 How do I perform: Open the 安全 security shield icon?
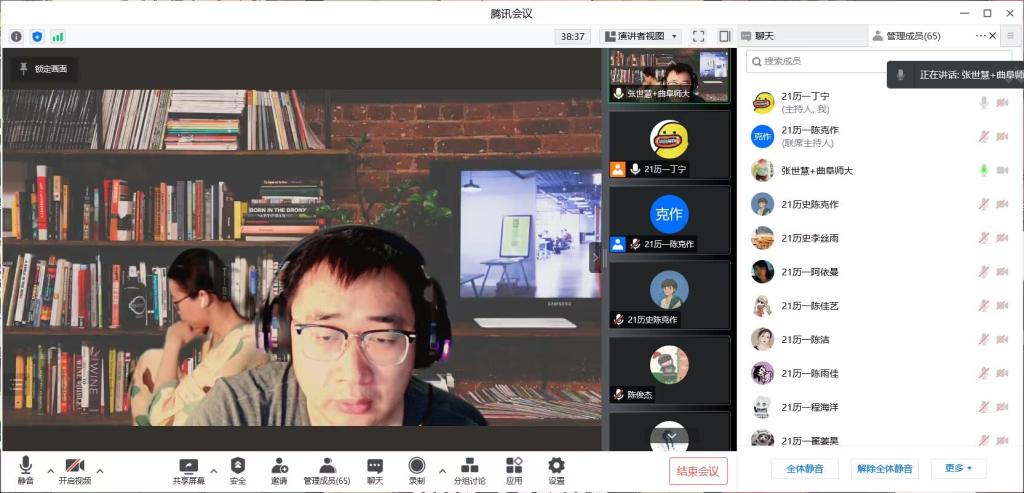pos(238,470)
